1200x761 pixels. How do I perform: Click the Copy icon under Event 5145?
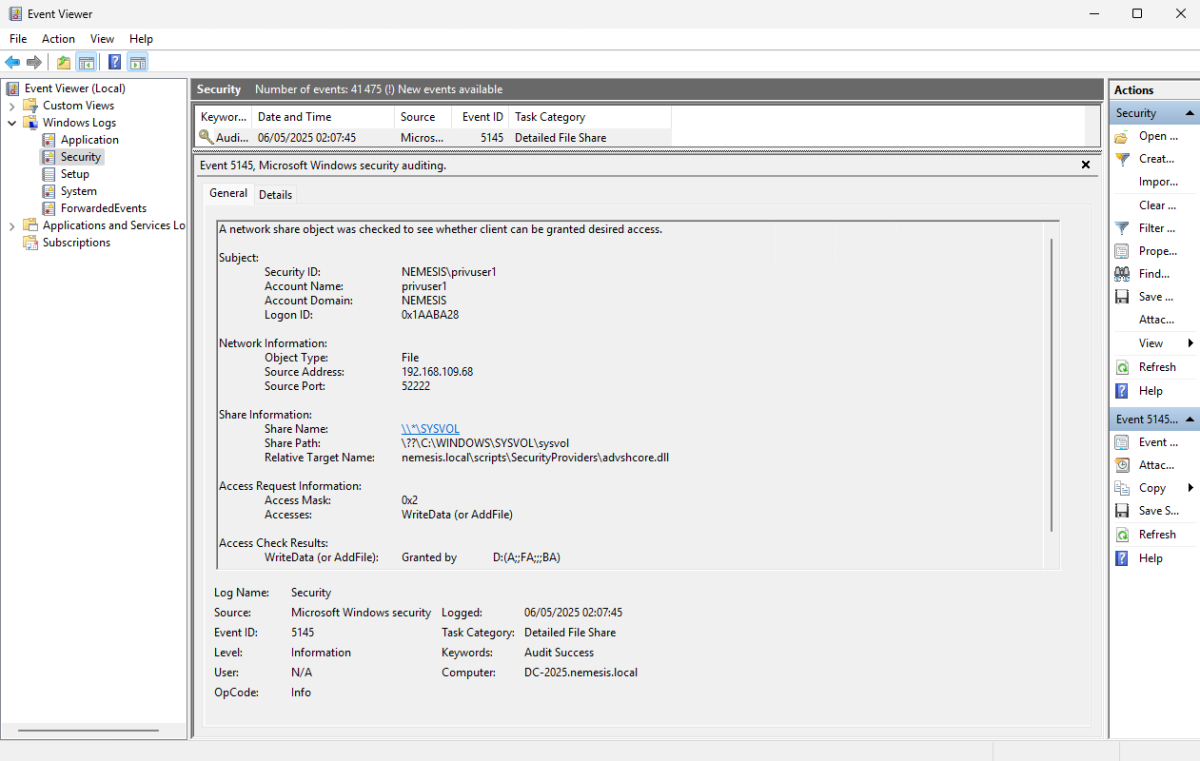(x=1124, y=487)
